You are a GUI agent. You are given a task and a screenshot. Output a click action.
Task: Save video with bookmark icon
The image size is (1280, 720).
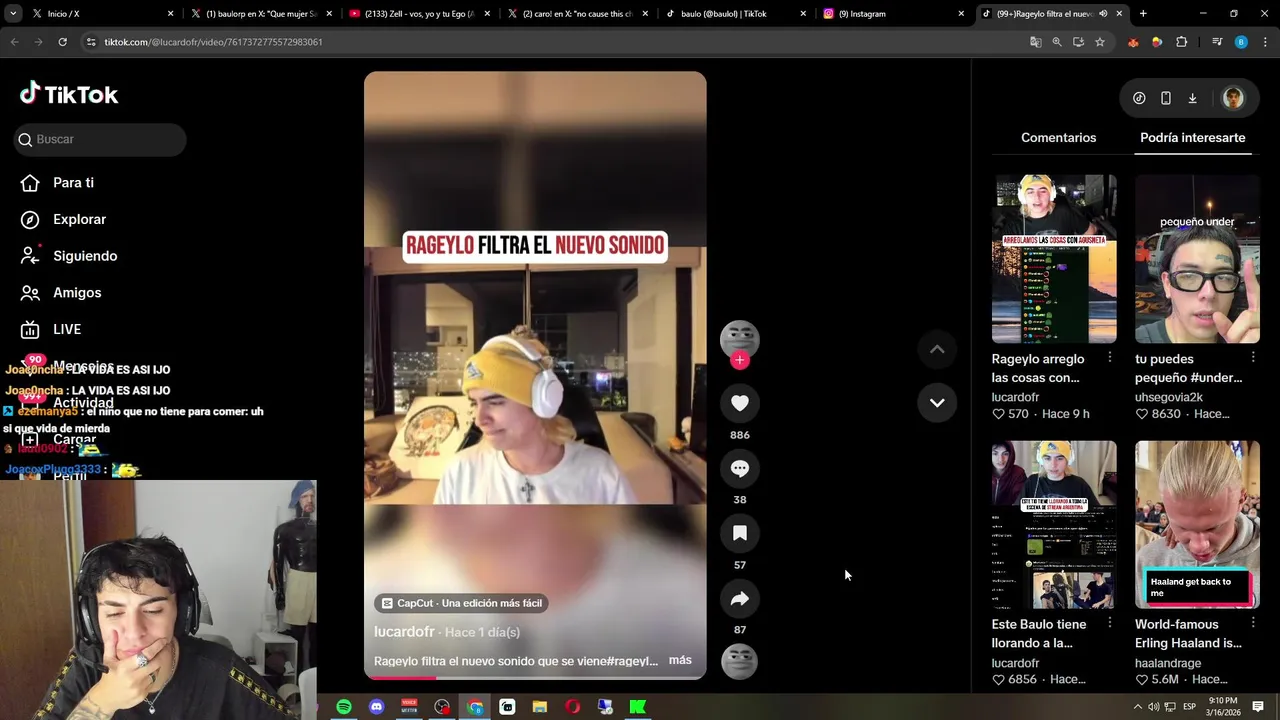[x=740, y=533]
